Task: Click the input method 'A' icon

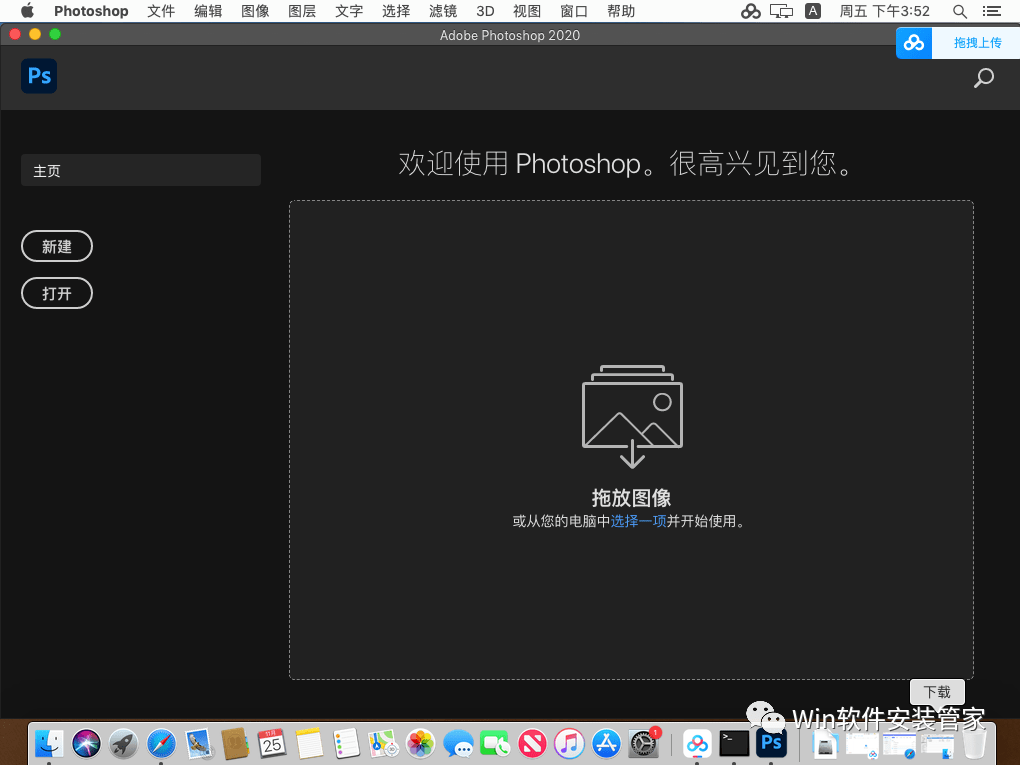Action: (812, 11)
